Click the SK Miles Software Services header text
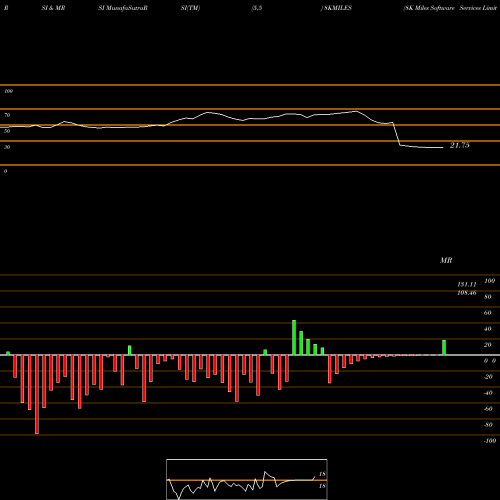 [451, 8]
